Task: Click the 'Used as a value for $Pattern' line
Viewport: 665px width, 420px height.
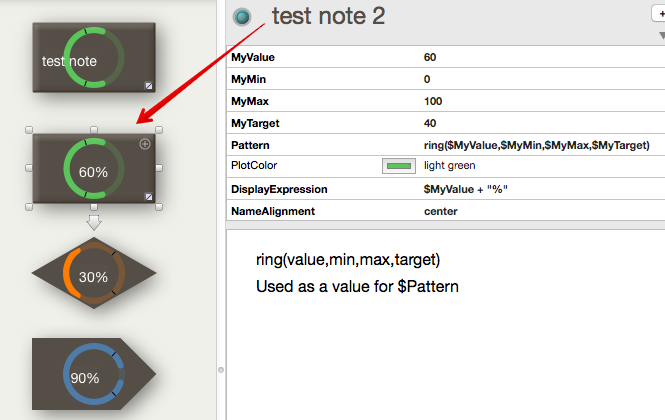Action: pyautogui.click(x=357, y=286)
